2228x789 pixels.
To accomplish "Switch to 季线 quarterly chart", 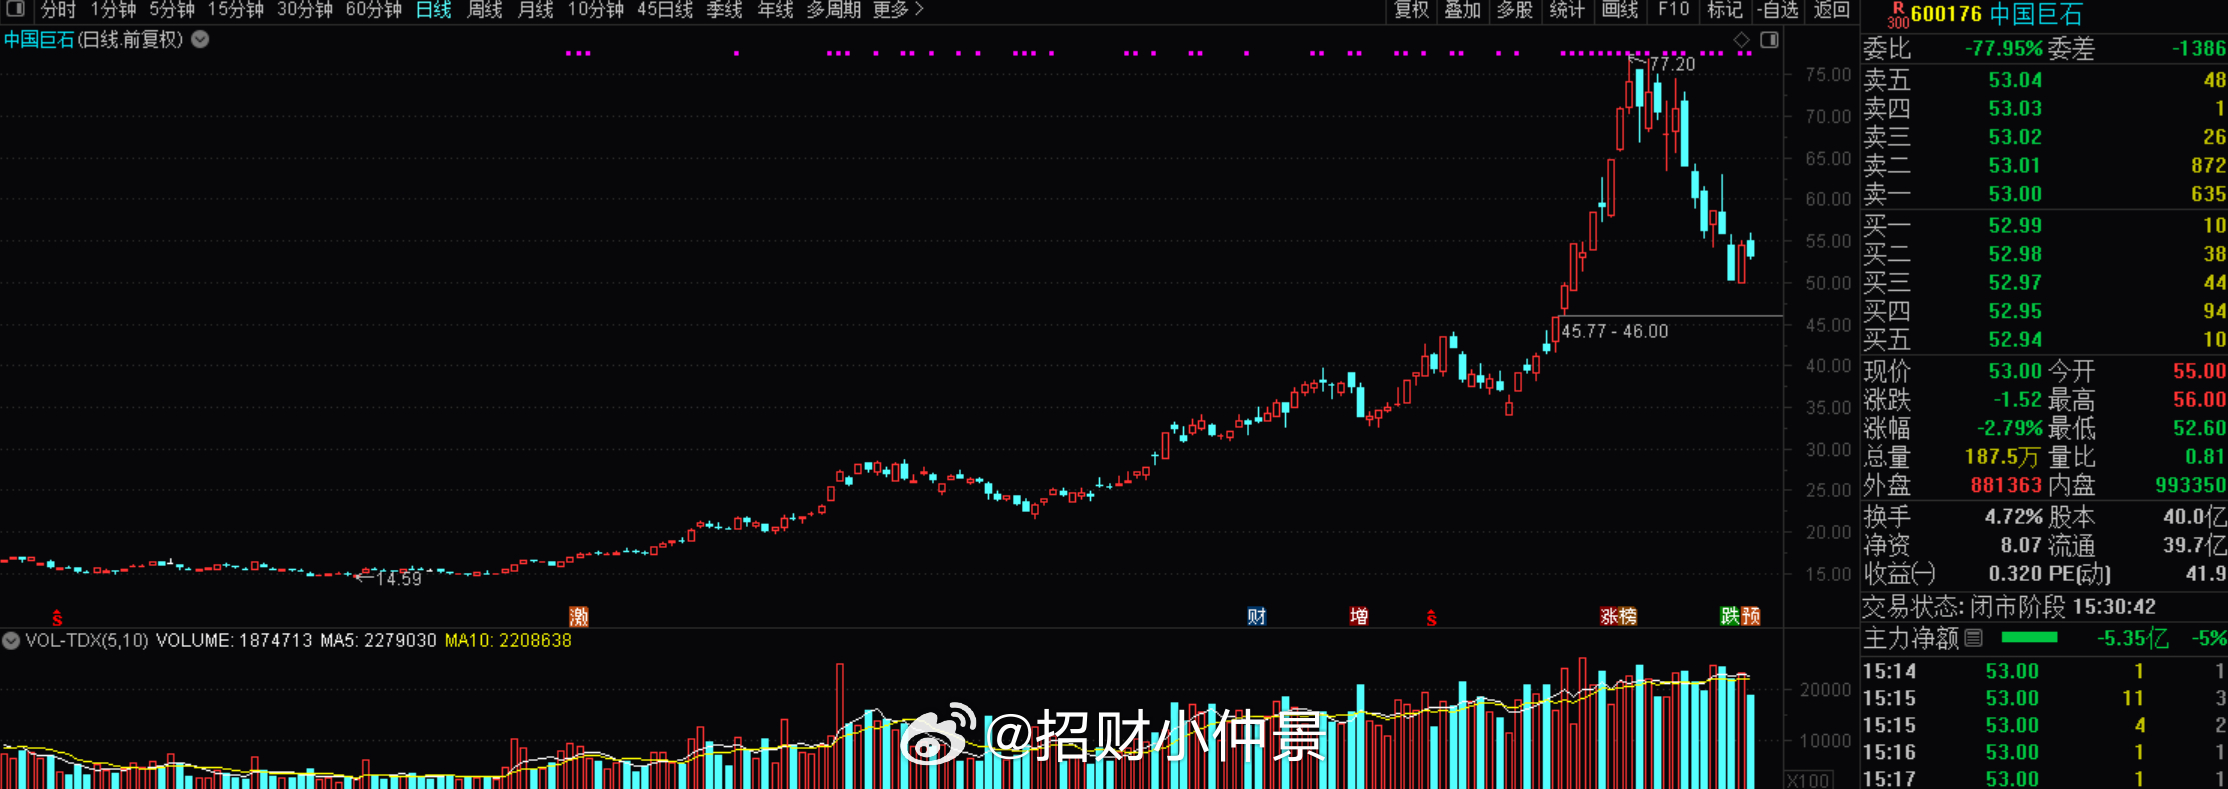I will click(x=724, y=10).
